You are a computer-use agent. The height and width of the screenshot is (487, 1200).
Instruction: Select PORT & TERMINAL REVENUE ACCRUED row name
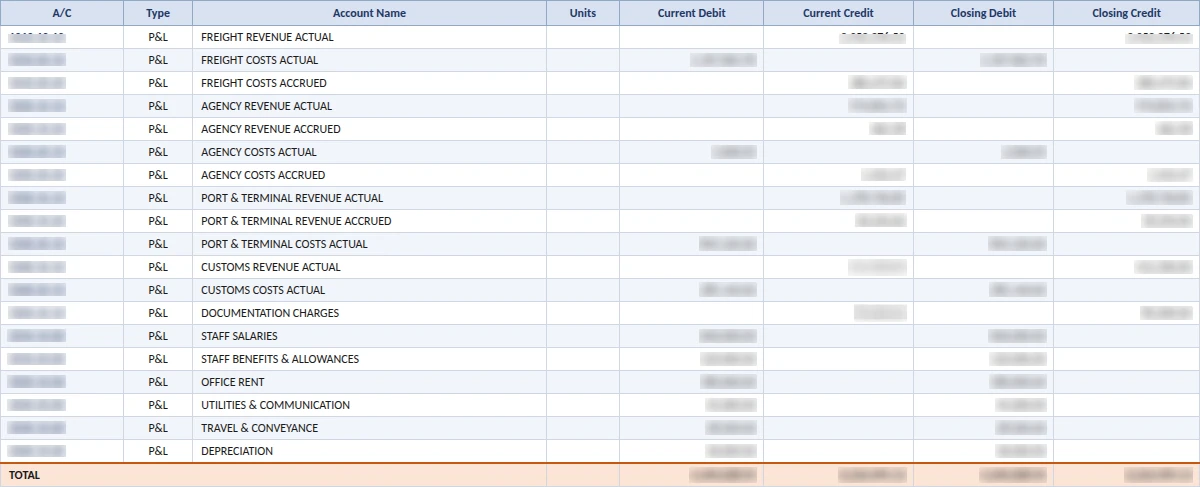pos(296,221)
